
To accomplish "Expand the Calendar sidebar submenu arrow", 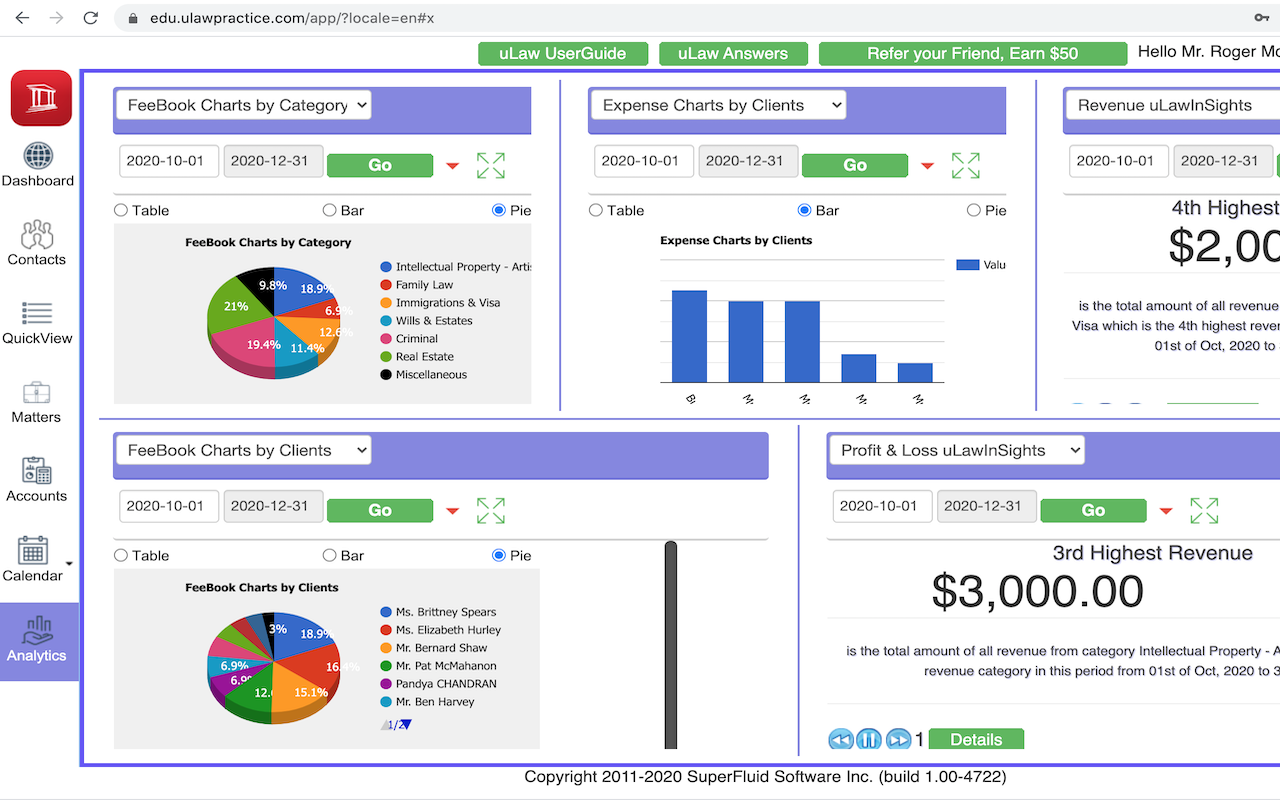I will coord(69,564).
